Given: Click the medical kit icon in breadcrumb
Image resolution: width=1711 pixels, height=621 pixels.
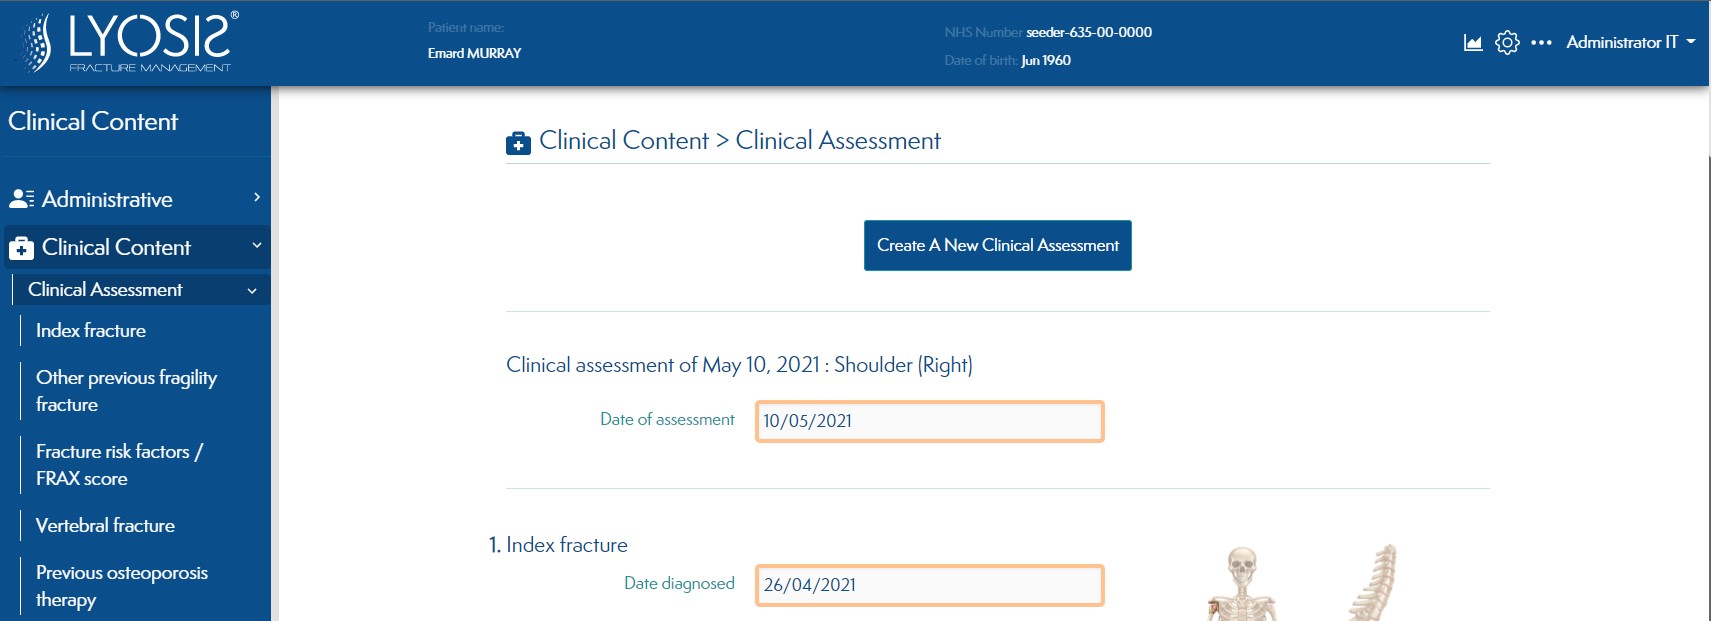Looking at the screenshot, I should click(x=518, y=143).
